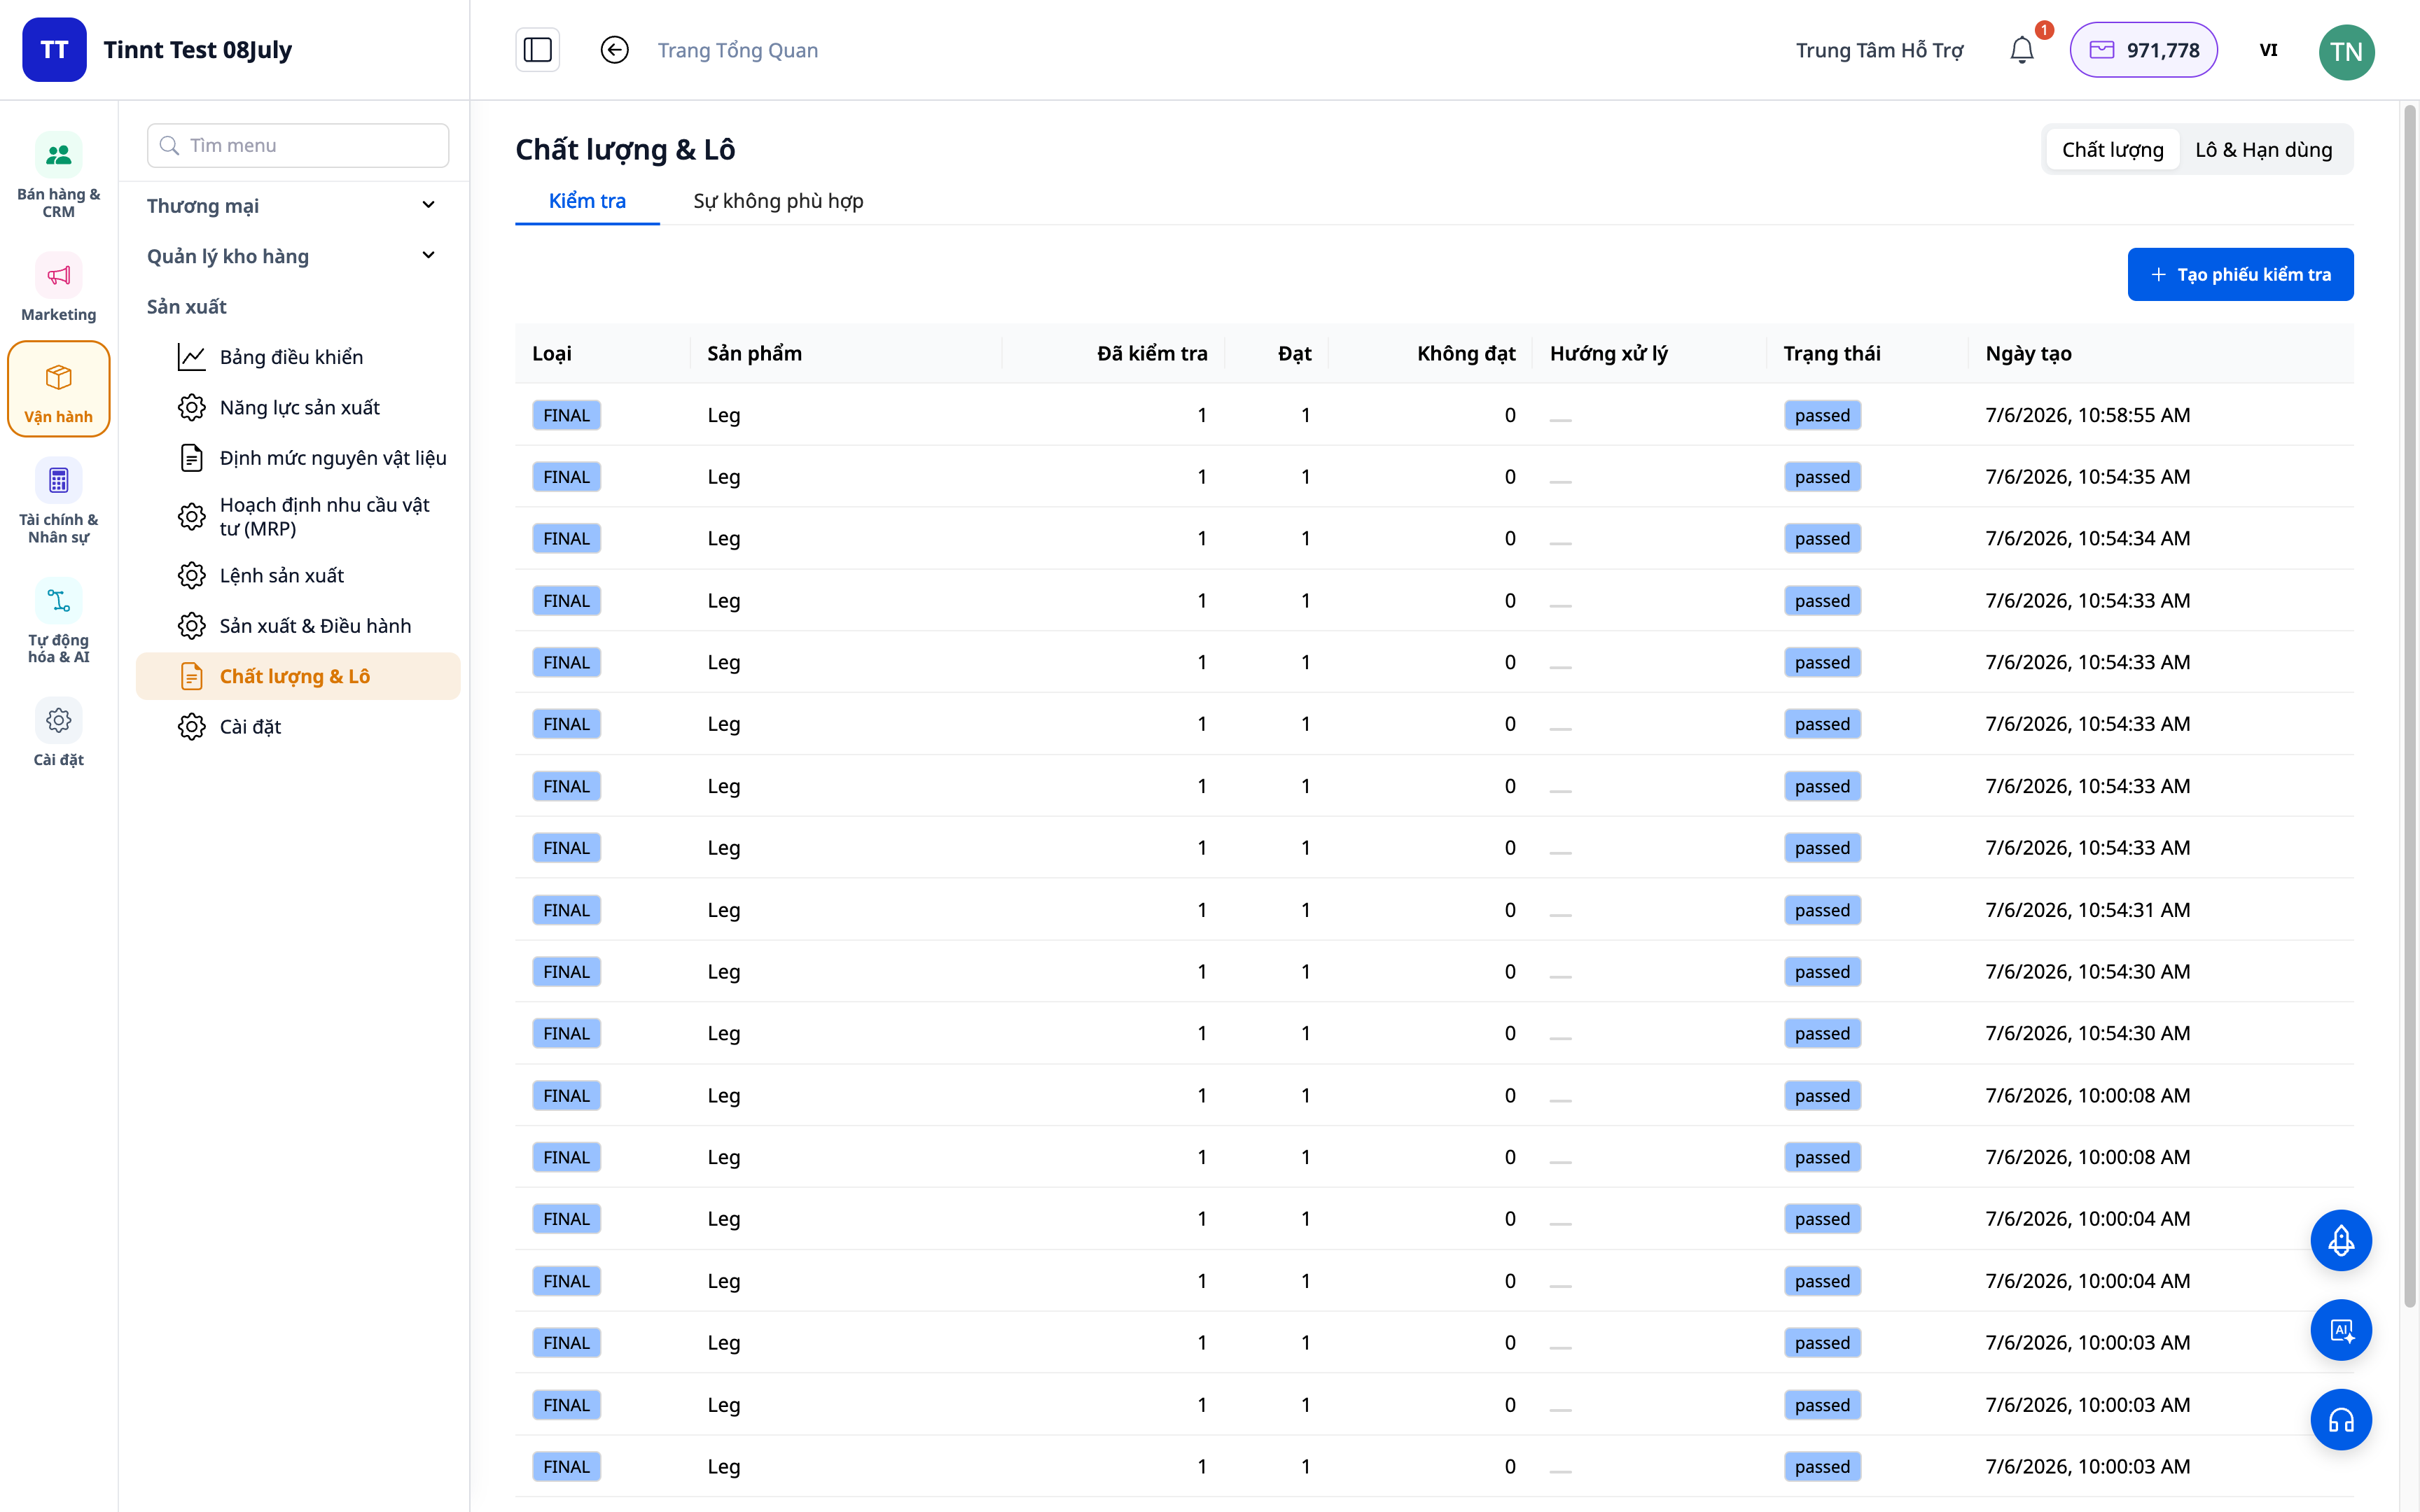Click the TT workspace logo
This screenshot has height=1512, width=2420.
coord(54,50)
